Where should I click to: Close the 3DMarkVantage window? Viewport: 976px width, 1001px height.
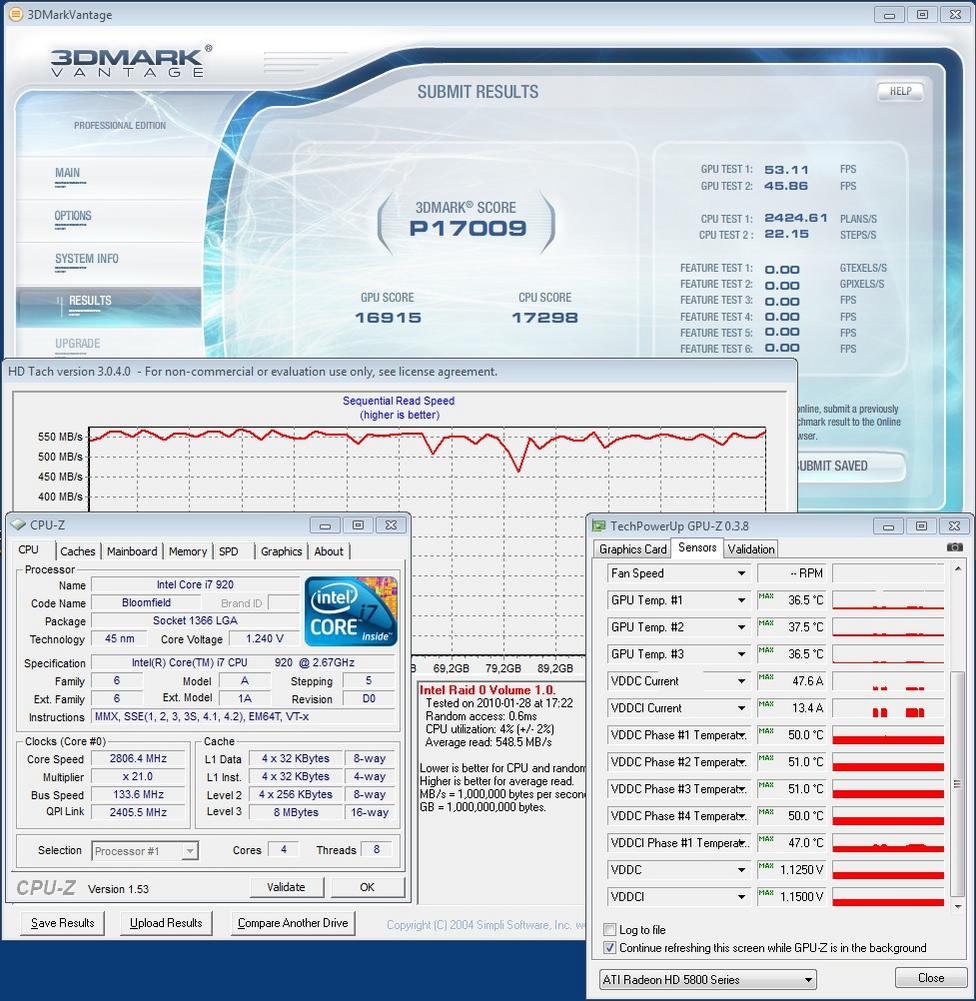tap(956, 14)
